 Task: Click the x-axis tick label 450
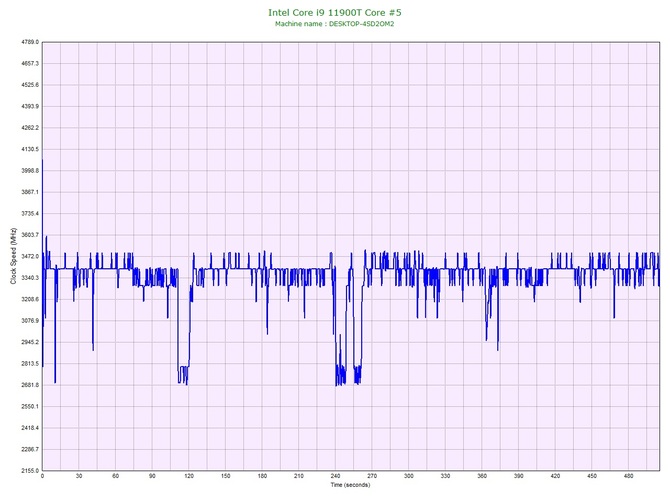[592, 476]
